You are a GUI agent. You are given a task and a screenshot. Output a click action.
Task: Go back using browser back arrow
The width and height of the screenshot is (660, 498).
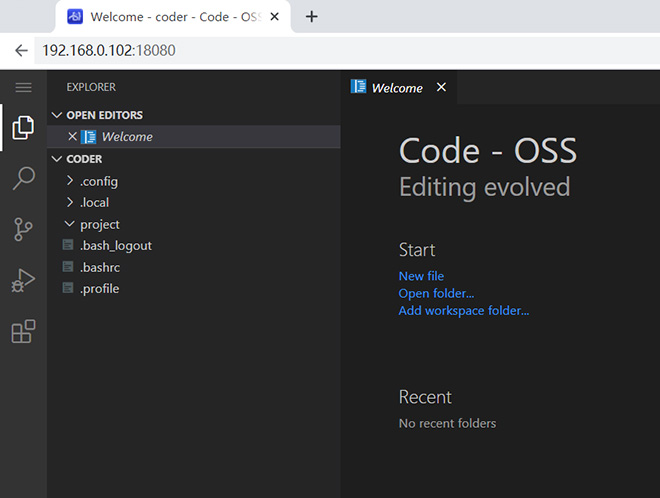pyautogui.click(x=21, y=51)
